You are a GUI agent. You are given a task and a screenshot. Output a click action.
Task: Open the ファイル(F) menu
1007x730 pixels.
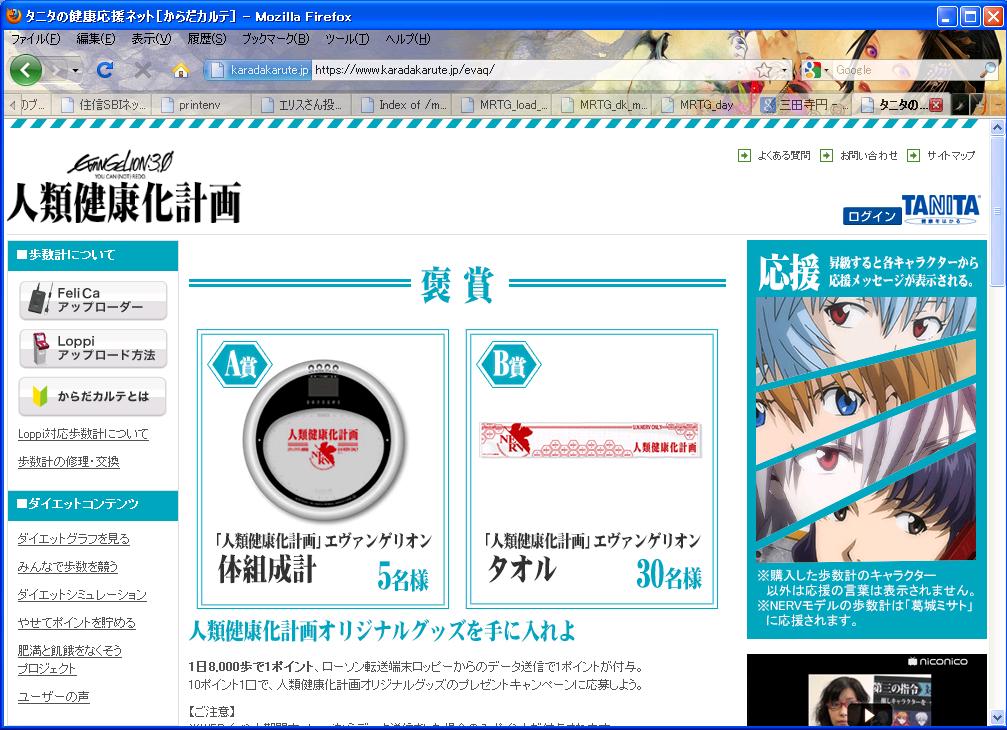(x=35, y=39)
